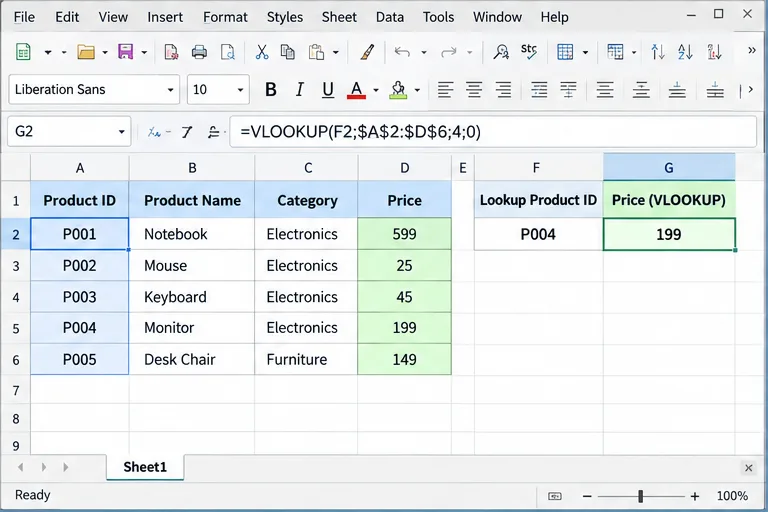The height and width of the screenshot is (512, 768).
Task: Open the Sheet menu
Action: tap(339, 17)
